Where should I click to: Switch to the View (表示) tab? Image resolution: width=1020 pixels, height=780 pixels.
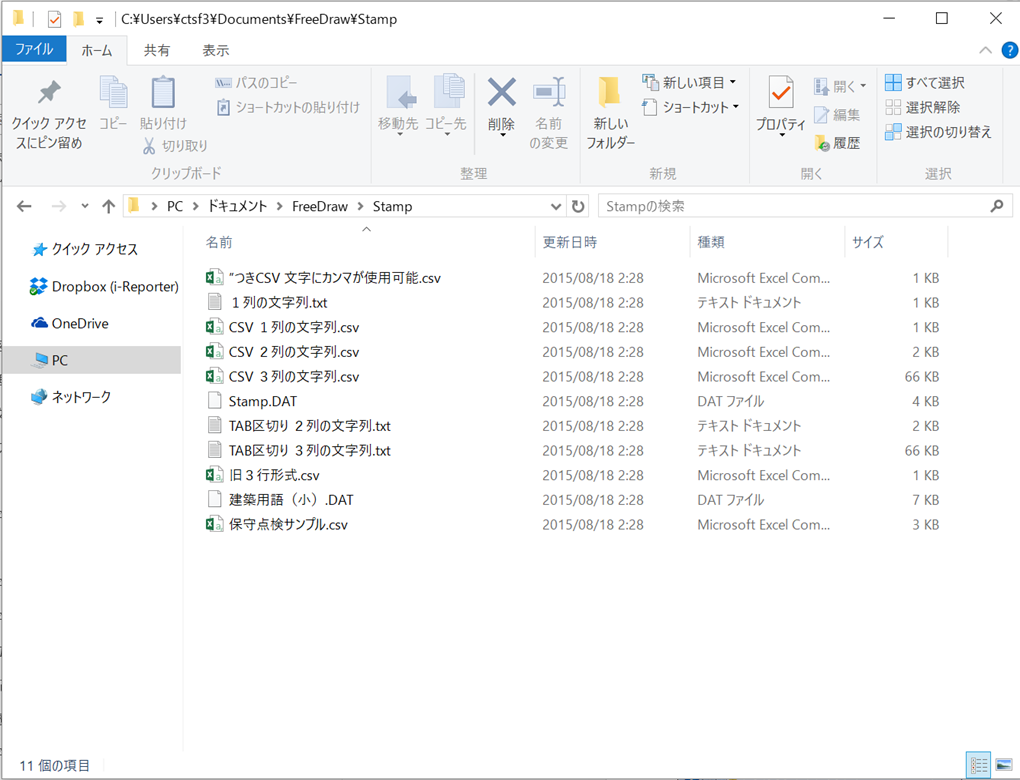click(215, 50)
